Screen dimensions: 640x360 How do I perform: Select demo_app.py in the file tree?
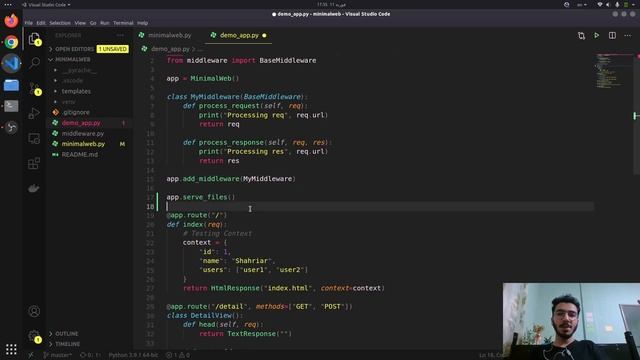[81, 123]
